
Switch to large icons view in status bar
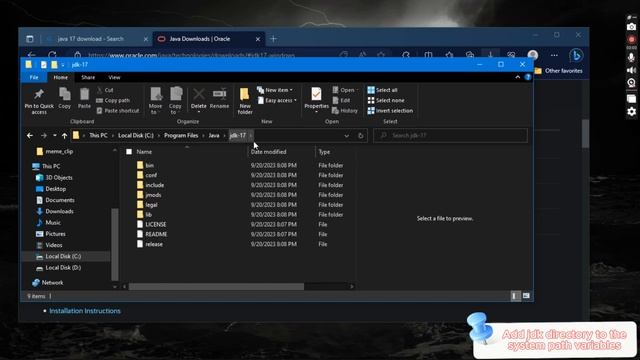point(526,296)
